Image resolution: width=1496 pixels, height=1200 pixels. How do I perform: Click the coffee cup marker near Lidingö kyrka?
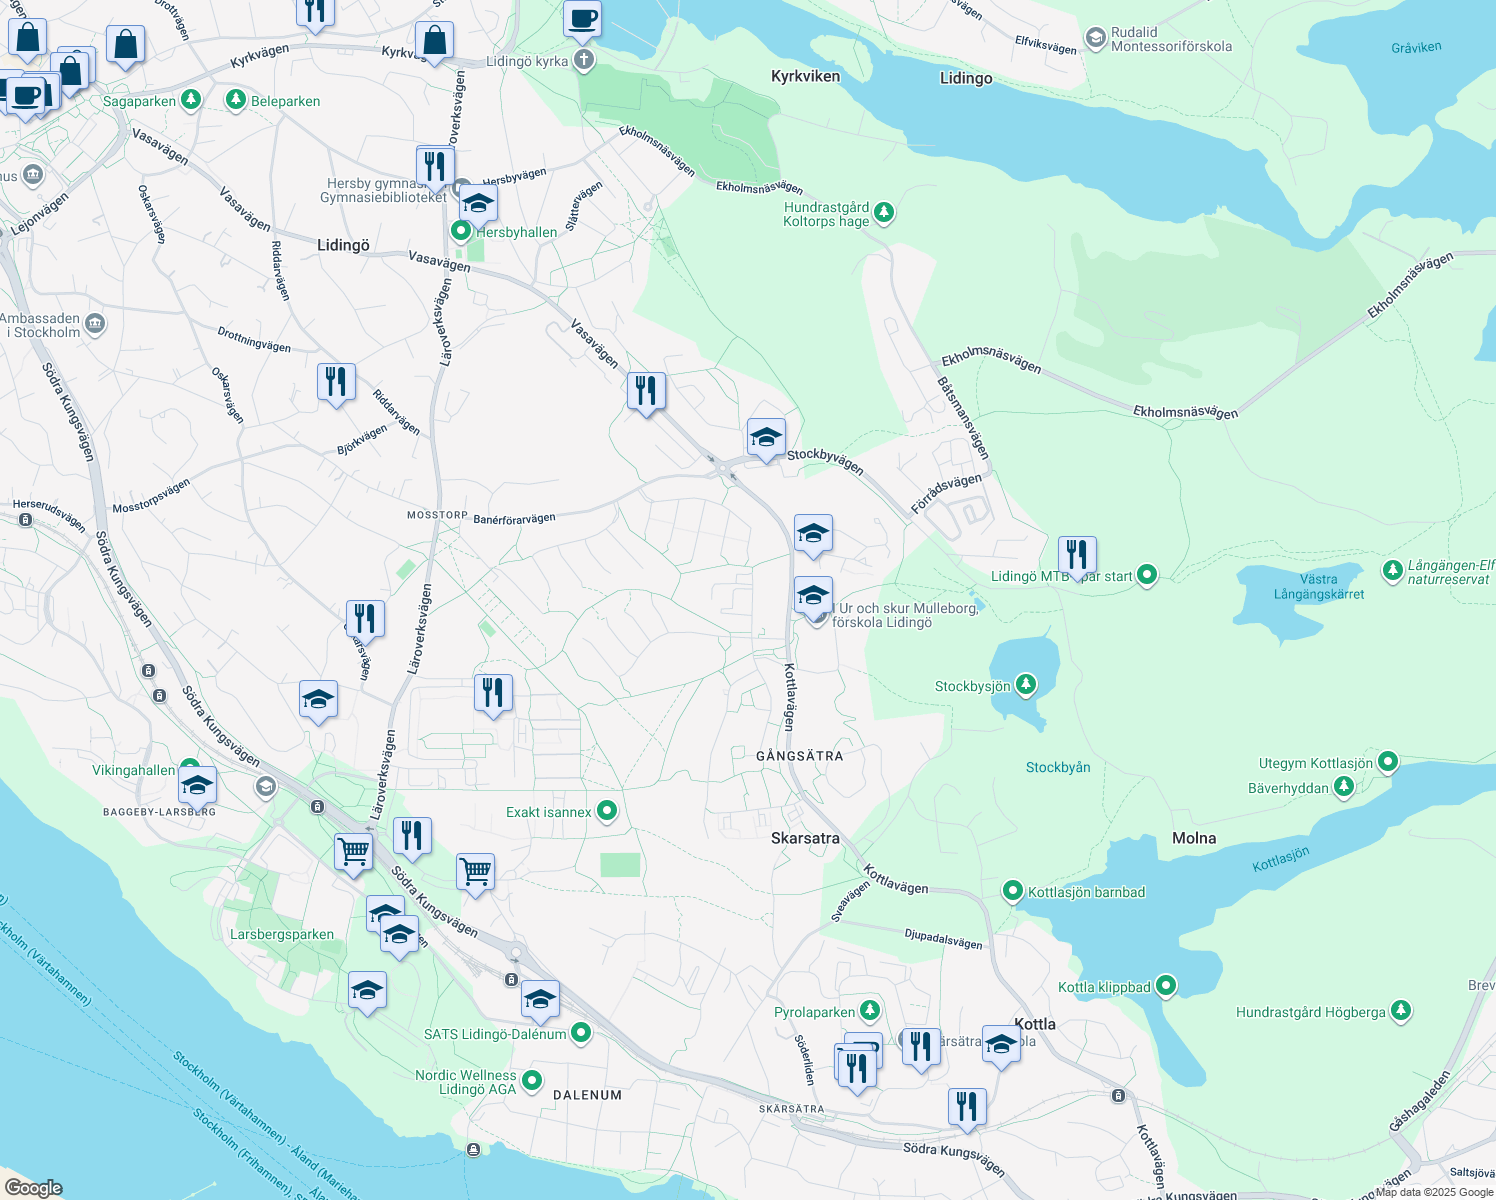pos(583,20)
